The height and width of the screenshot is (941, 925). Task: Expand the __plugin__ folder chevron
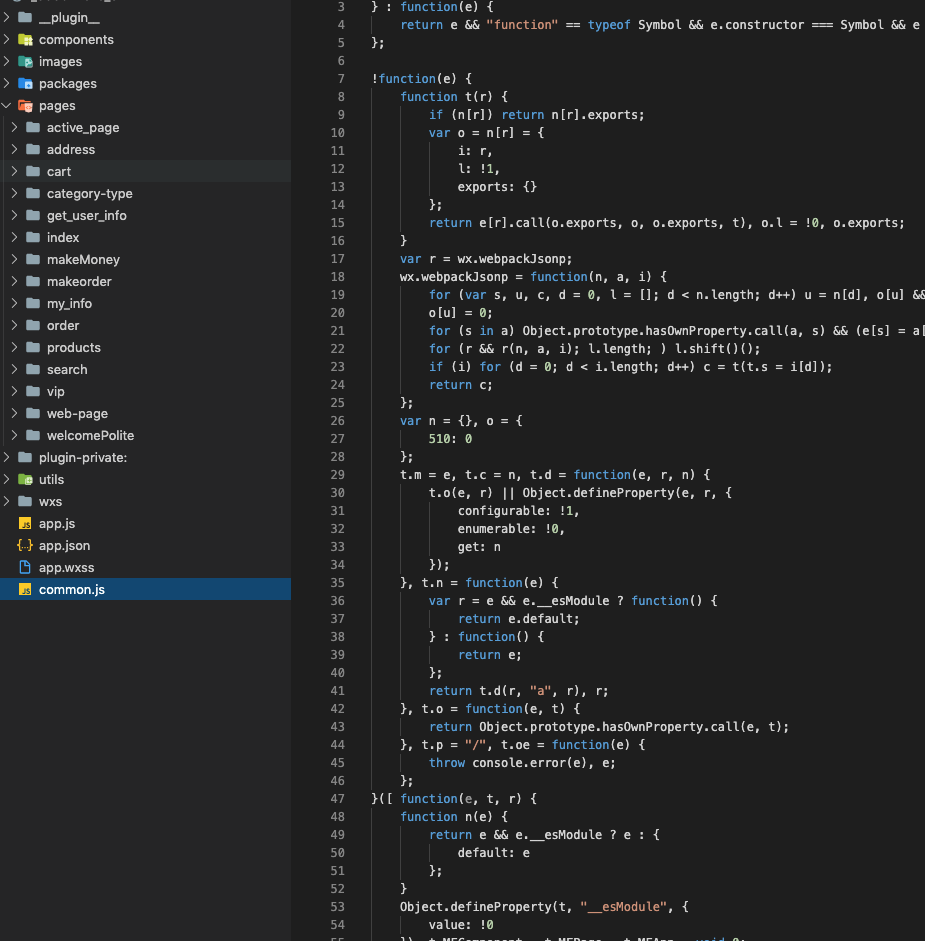point(7,17)
